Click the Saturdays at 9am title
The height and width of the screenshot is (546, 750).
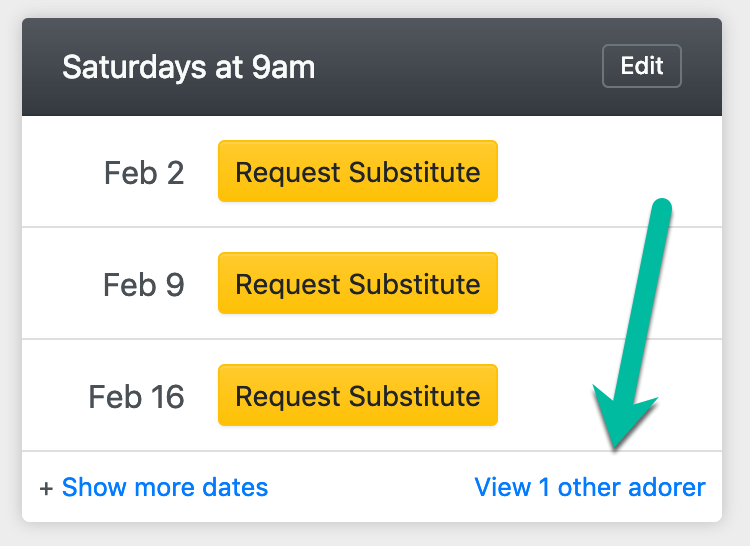(x=188, y=67)
